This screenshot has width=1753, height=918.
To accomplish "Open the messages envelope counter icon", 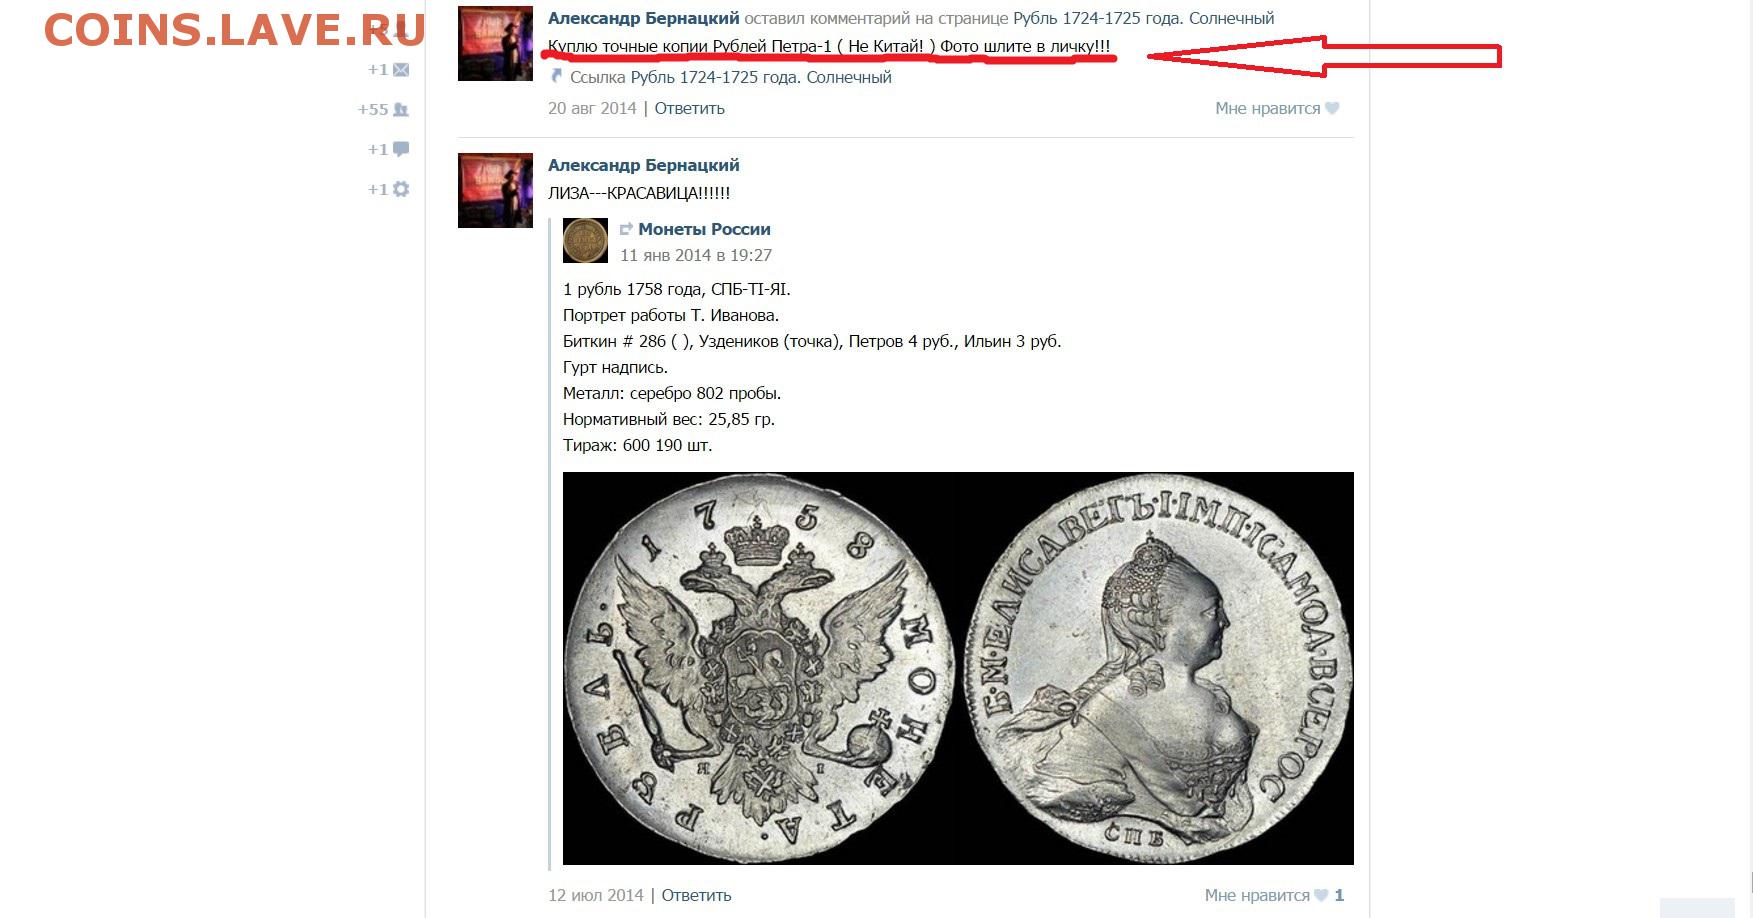I will 401,70.
